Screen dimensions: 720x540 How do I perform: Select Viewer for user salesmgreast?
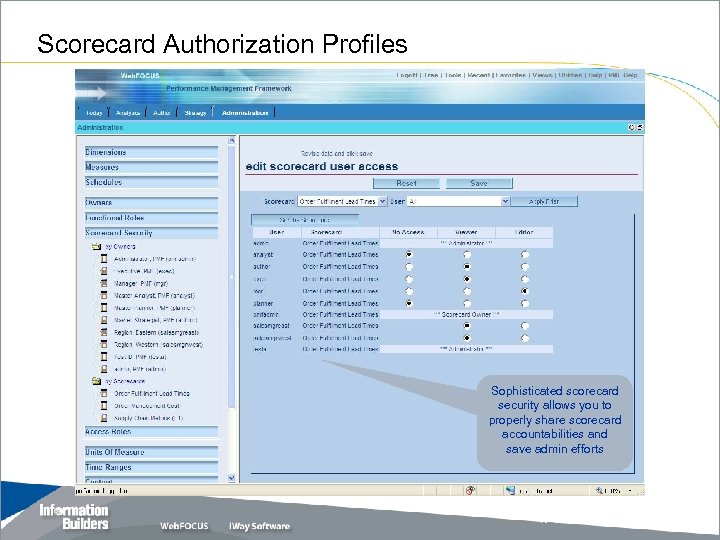pyautogui.click(x=467, y=326)
